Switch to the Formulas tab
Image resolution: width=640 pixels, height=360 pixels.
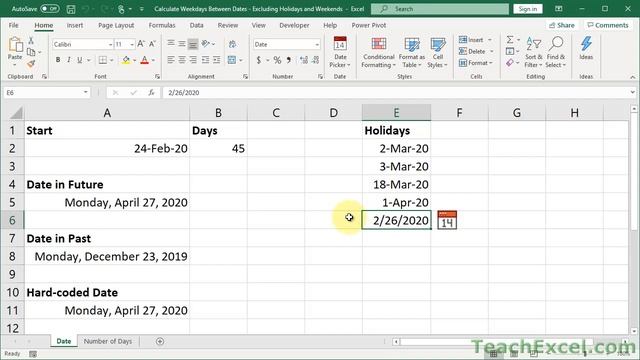[x=162, y=25]
